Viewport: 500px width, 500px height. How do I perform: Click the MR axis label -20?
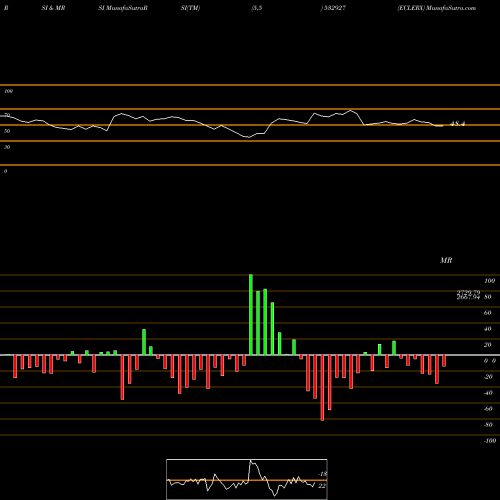488,377
